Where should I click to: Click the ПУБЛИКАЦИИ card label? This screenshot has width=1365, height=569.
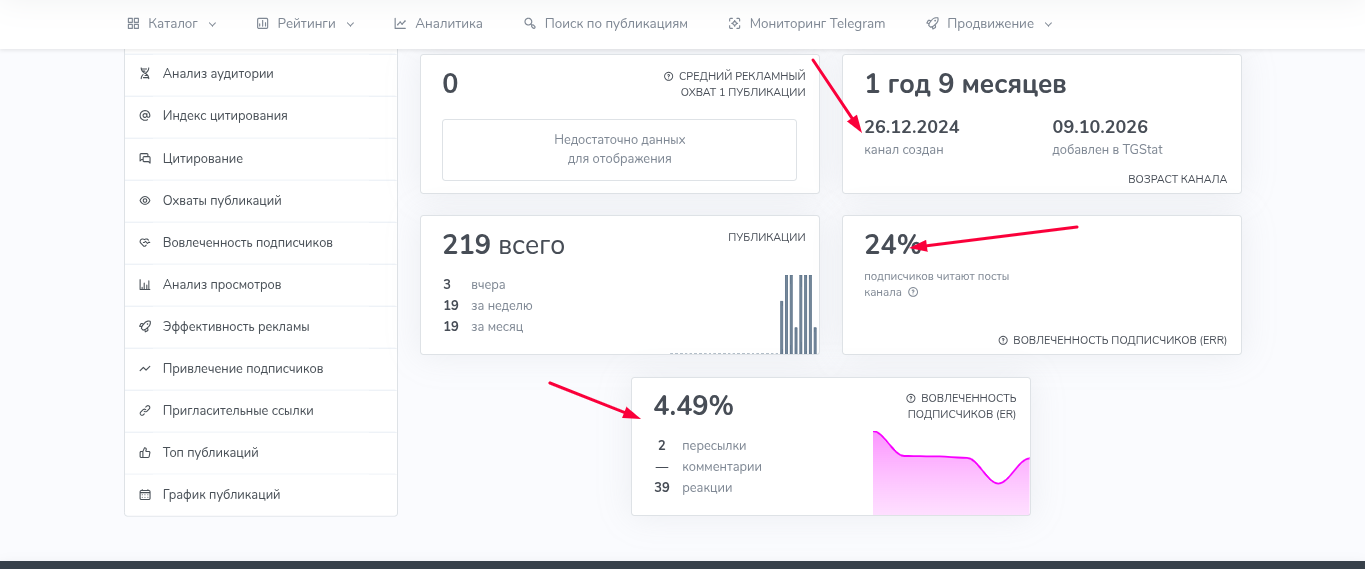(x=767, y=237)
